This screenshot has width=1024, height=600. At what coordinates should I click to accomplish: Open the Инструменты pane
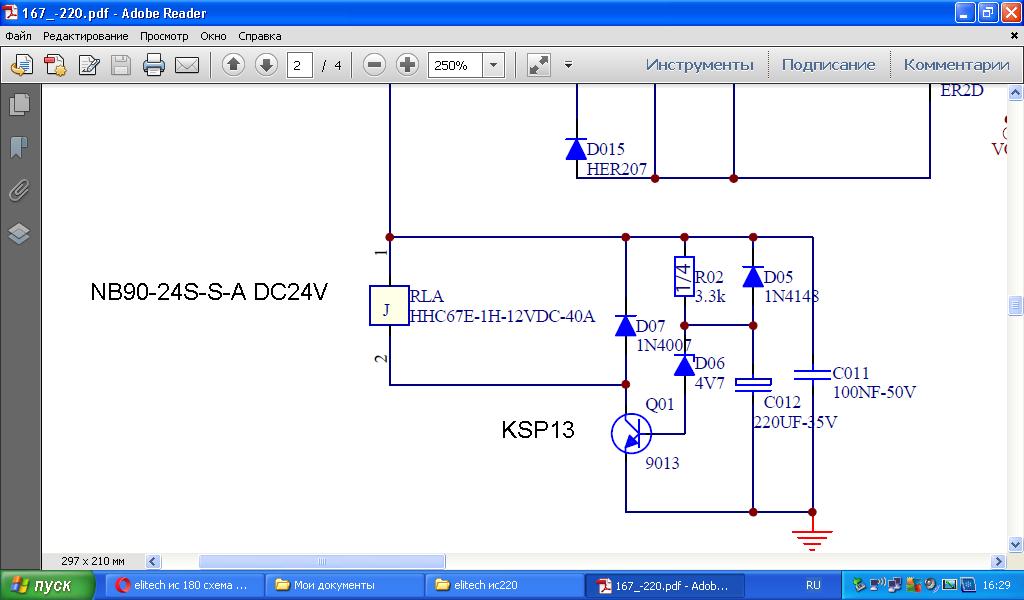(699, 65)
